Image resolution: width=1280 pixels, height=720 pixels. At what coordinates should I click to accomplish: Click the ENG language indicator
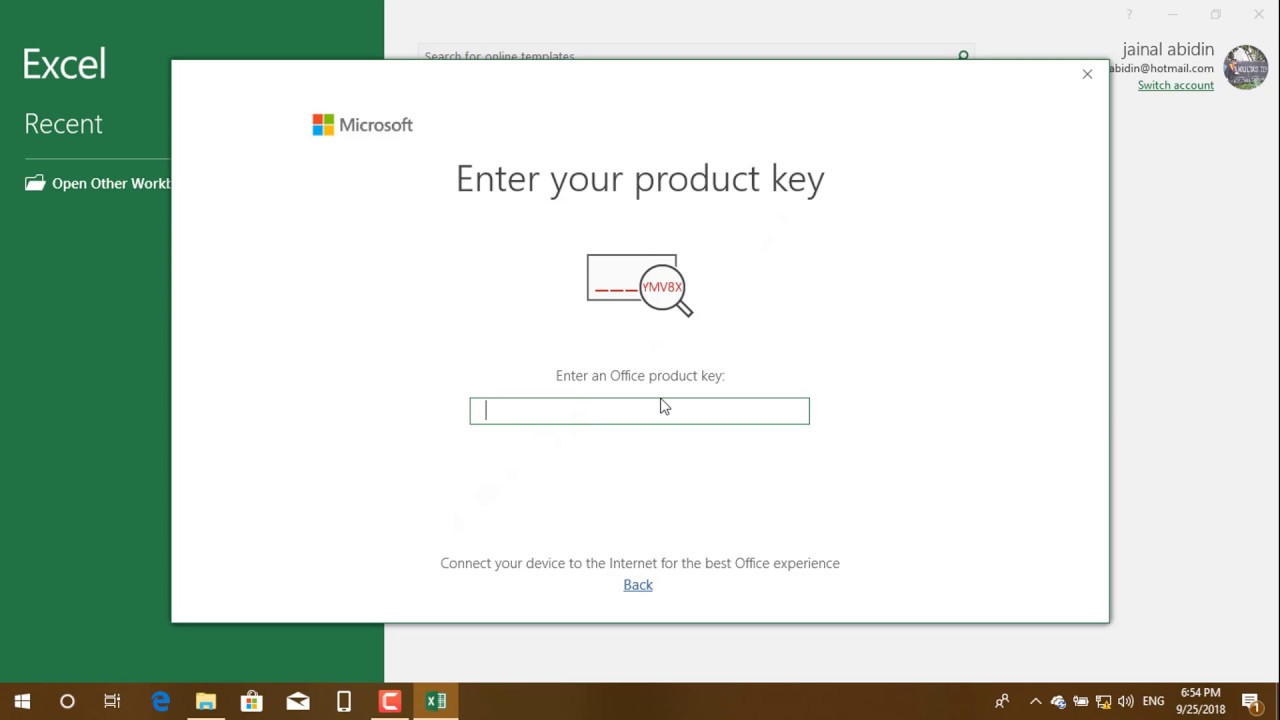coord(1153,701)
